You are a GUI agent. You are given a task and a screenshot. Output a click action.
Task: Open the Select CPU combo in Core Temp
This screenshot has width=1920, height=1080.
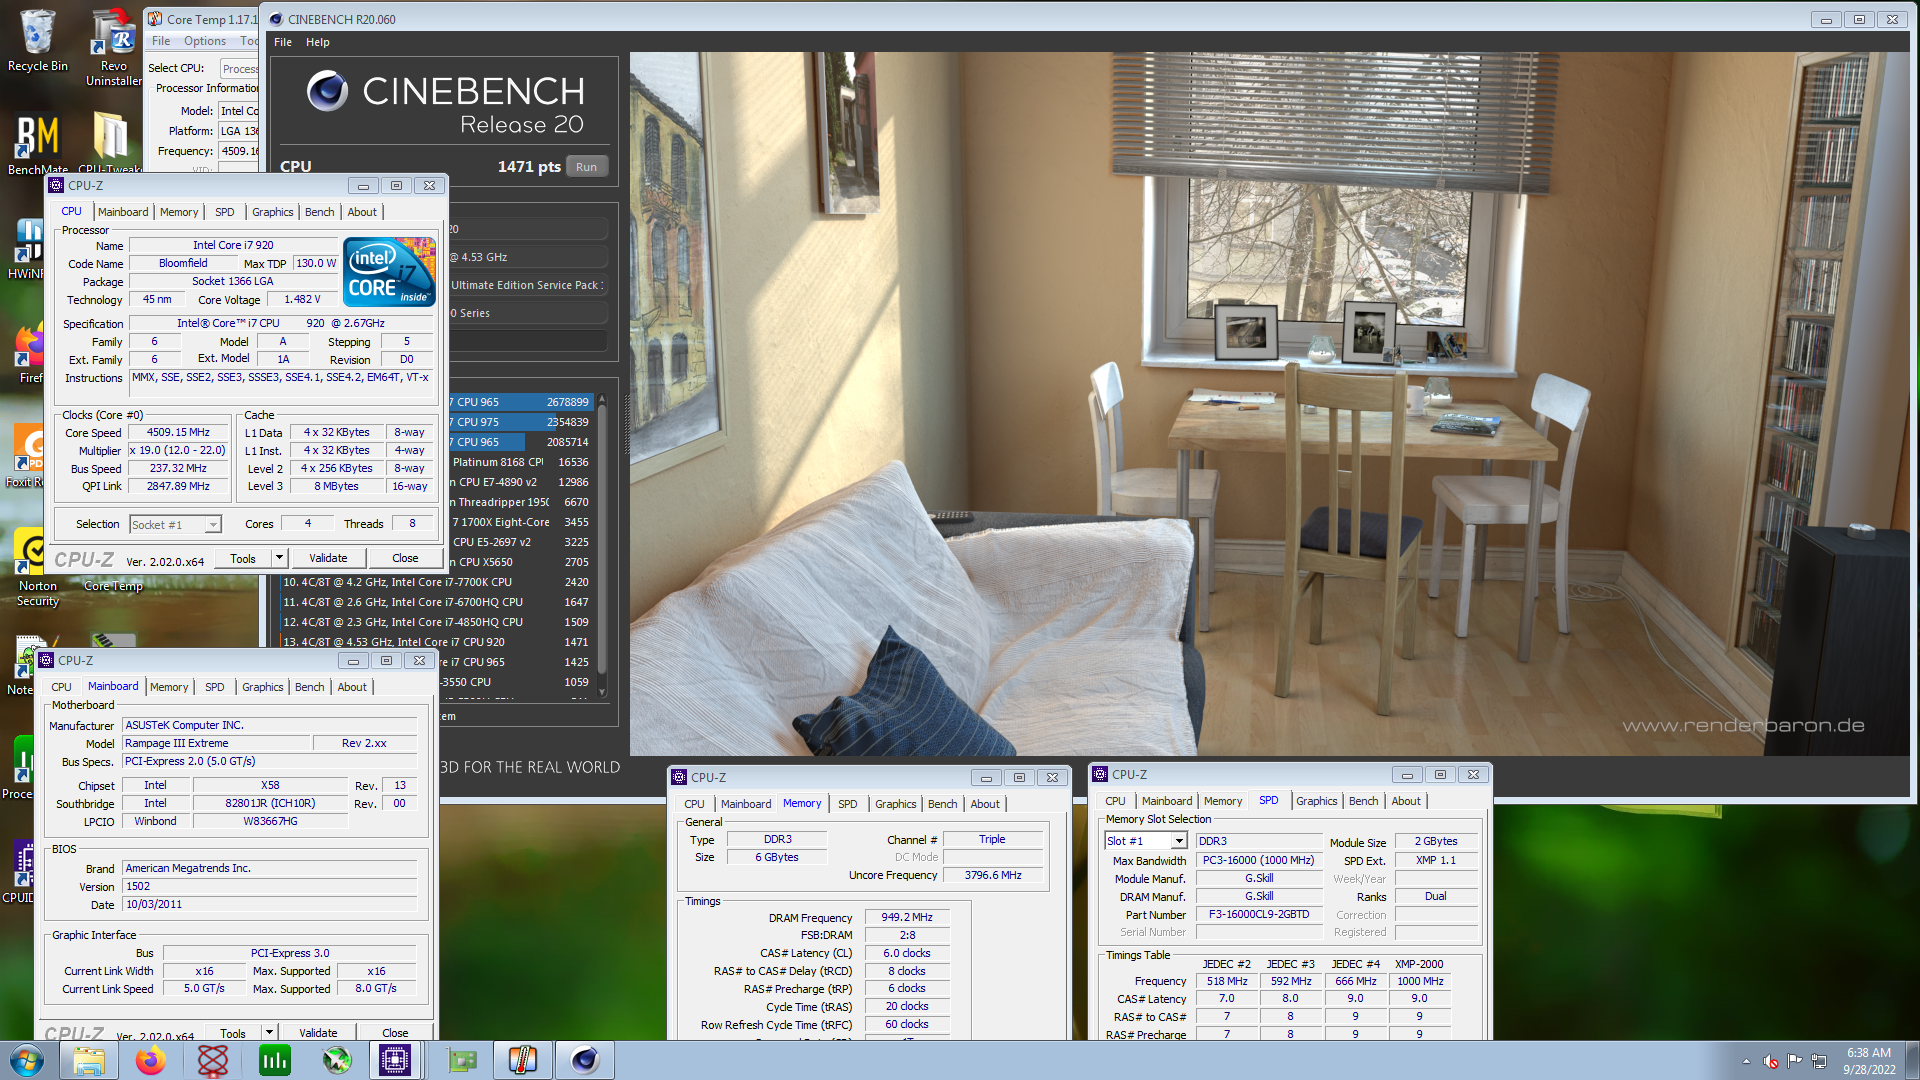point(240,68)
